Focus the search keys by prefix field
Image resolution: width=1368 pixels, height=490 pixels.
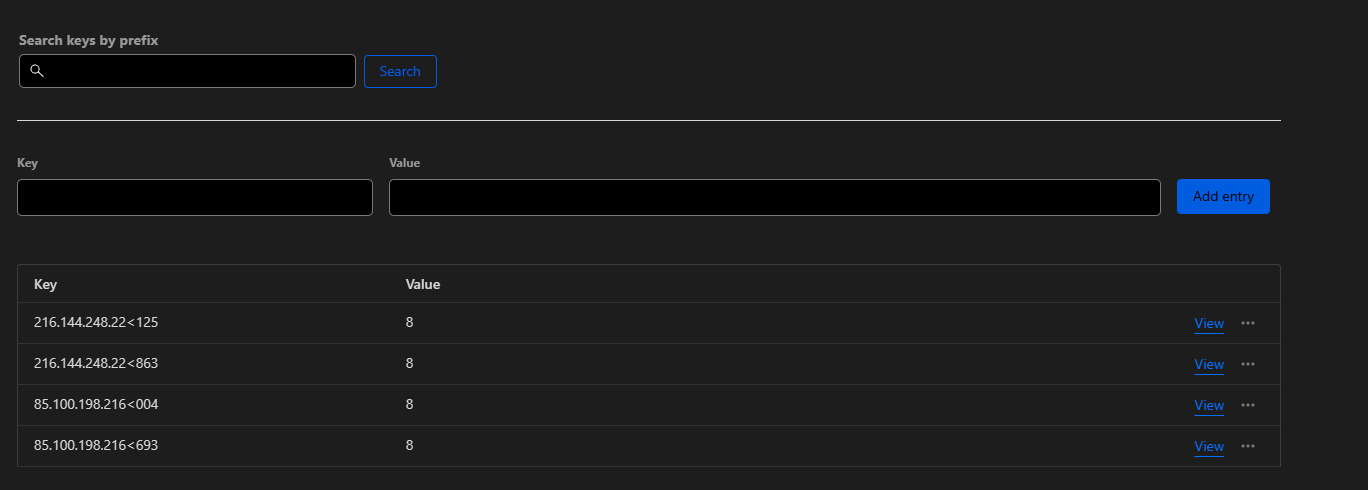coord(187,71)
